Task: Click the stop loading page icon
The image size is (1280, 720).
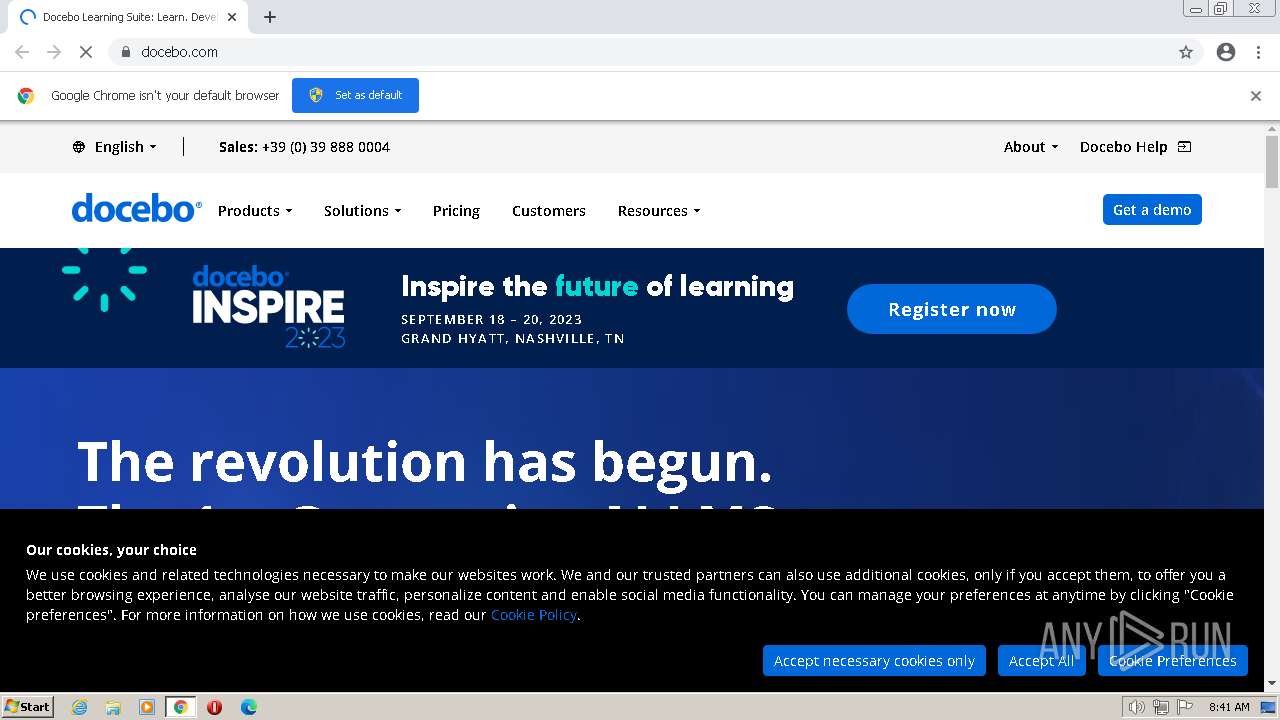Action: pyautogui.click(x=86, y=52)
